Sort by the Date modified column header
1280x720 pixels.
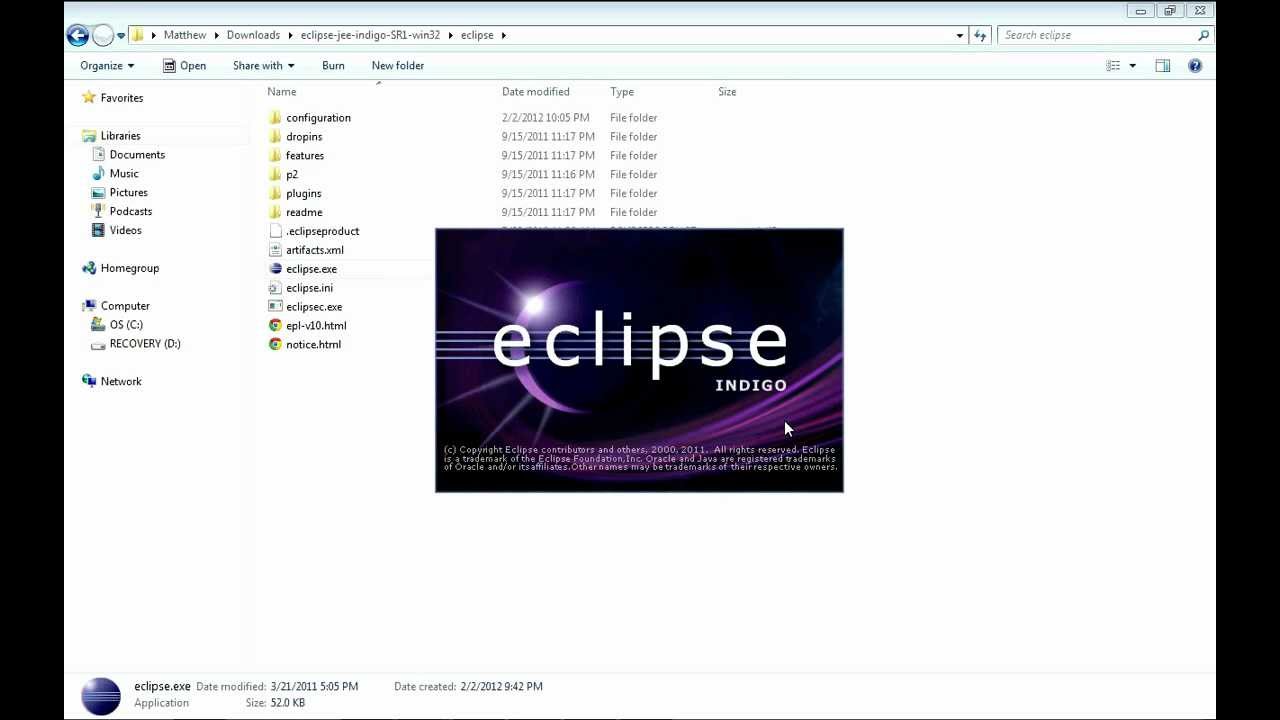[x=535, y=92]
